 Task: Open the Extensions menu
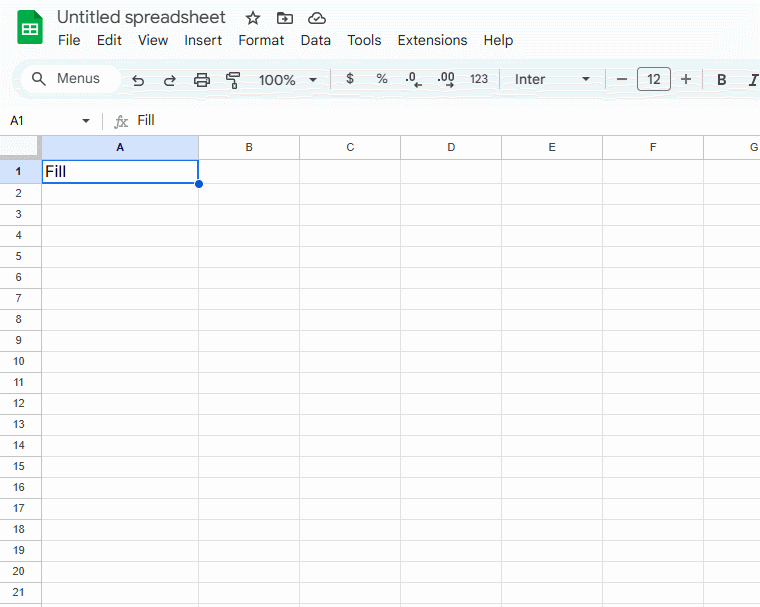click(x=432, y=40)
